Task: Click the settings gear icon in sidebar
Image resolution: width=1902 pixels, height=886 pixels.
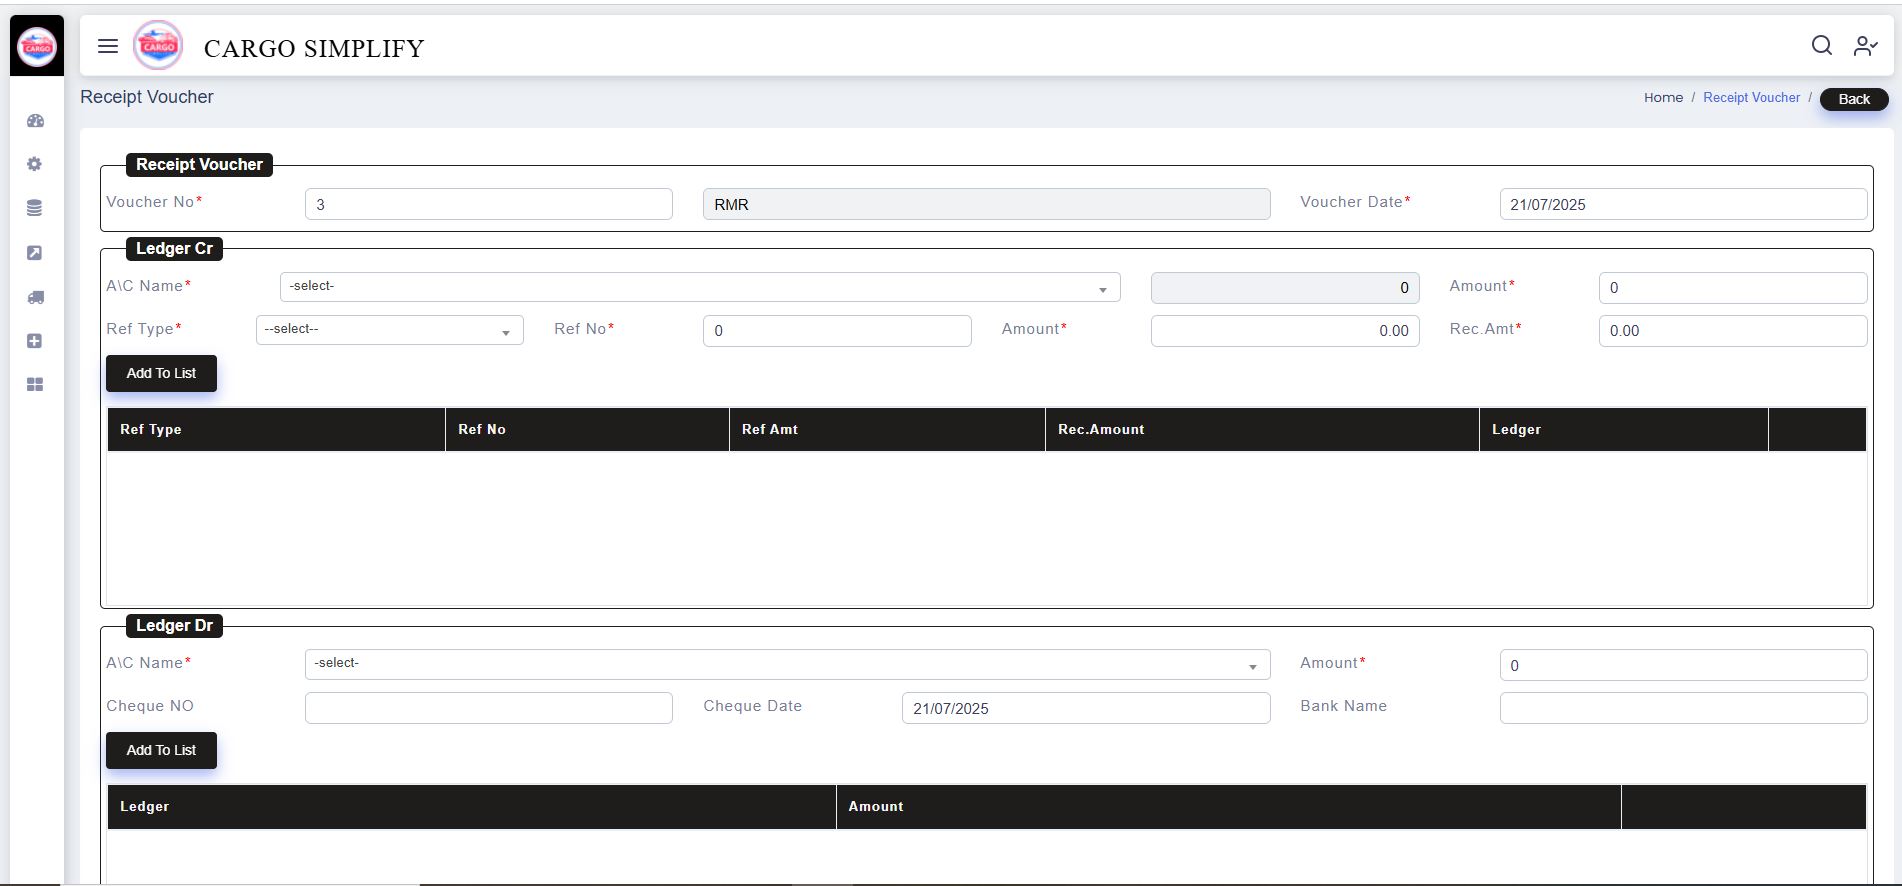Action: pos(35,164)
